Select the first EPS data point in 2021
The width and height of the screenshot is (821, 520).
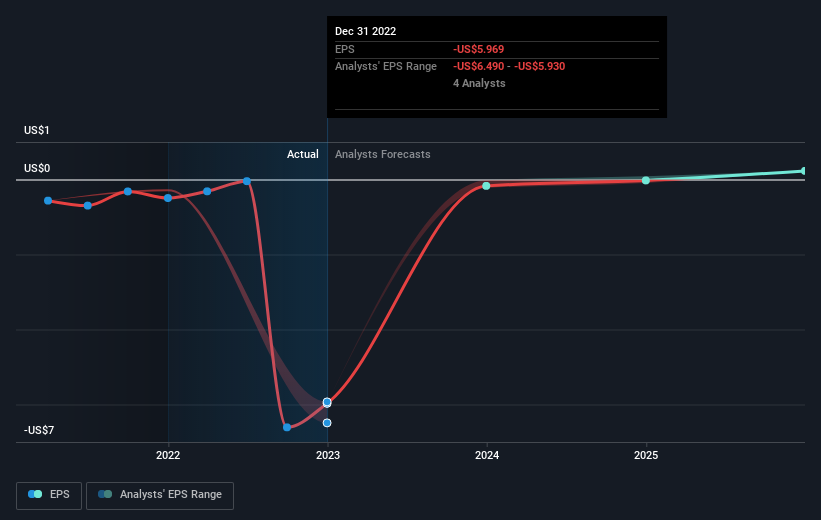[48, 201]
